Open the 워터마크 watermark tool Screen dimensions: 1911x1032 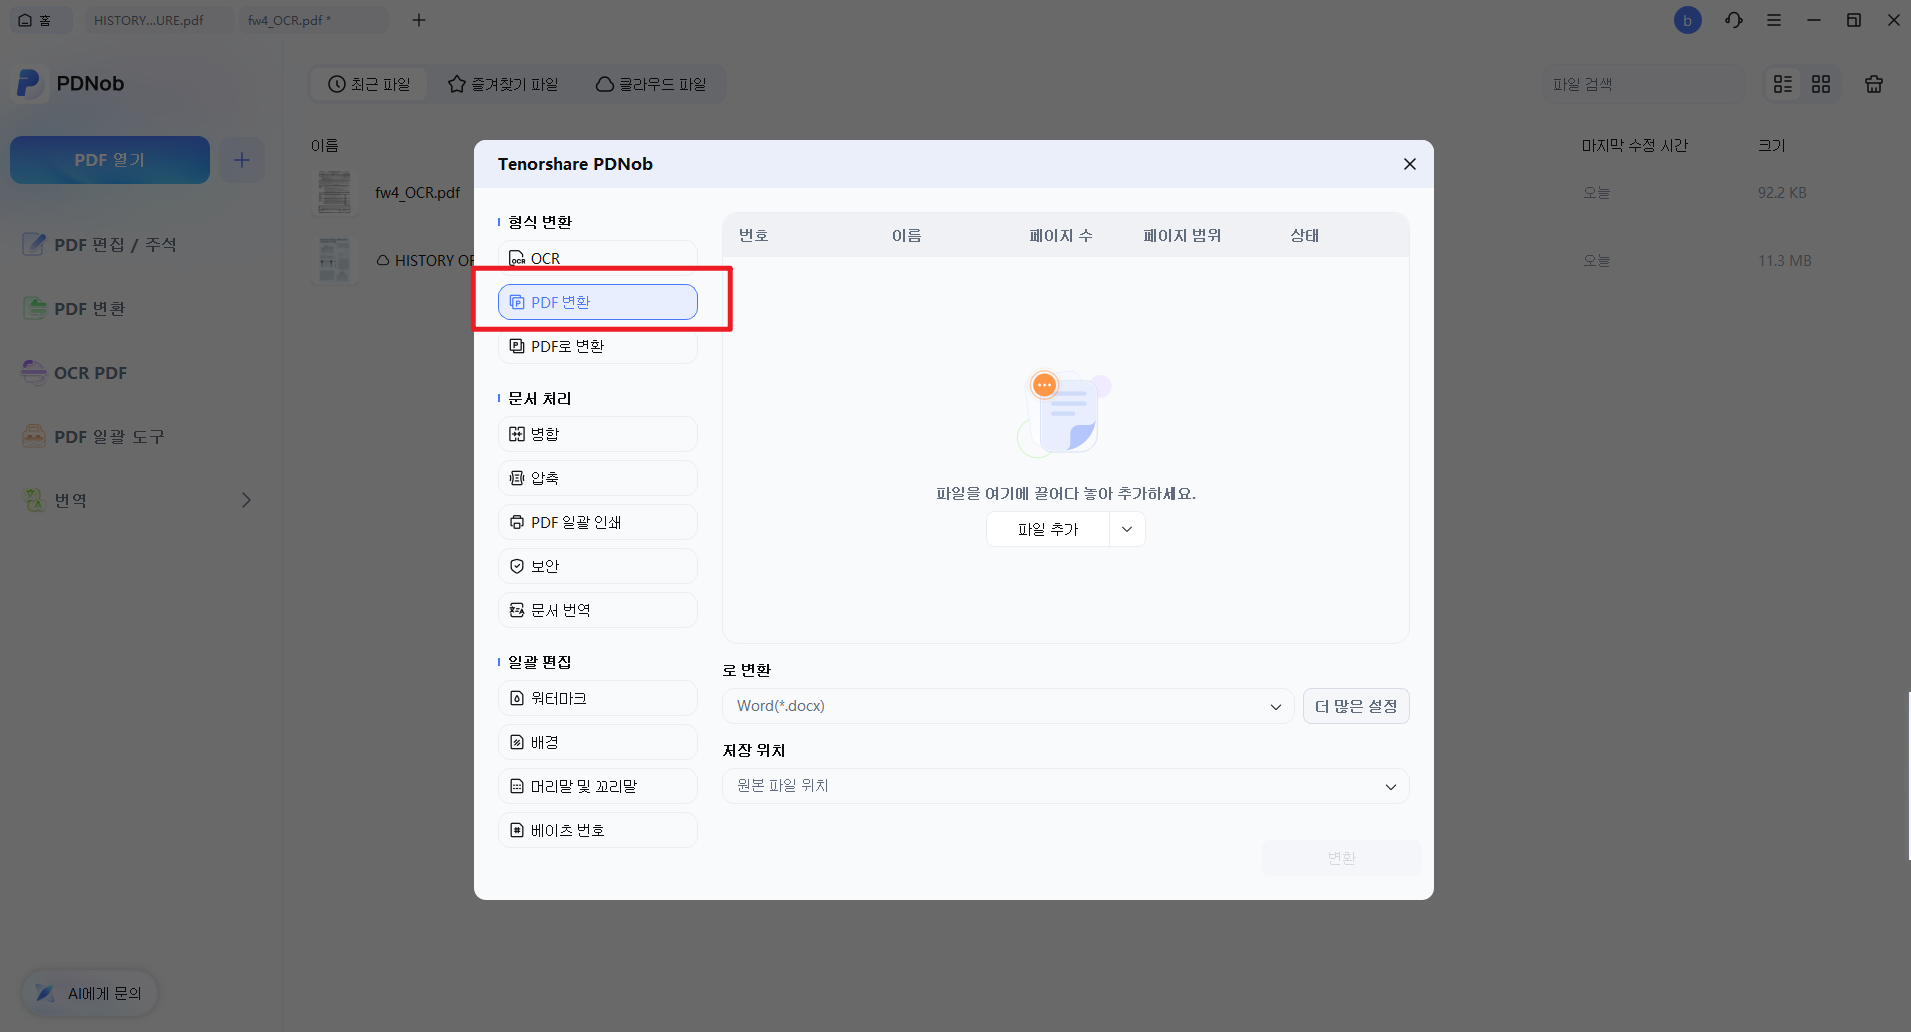tap(597, 698)
